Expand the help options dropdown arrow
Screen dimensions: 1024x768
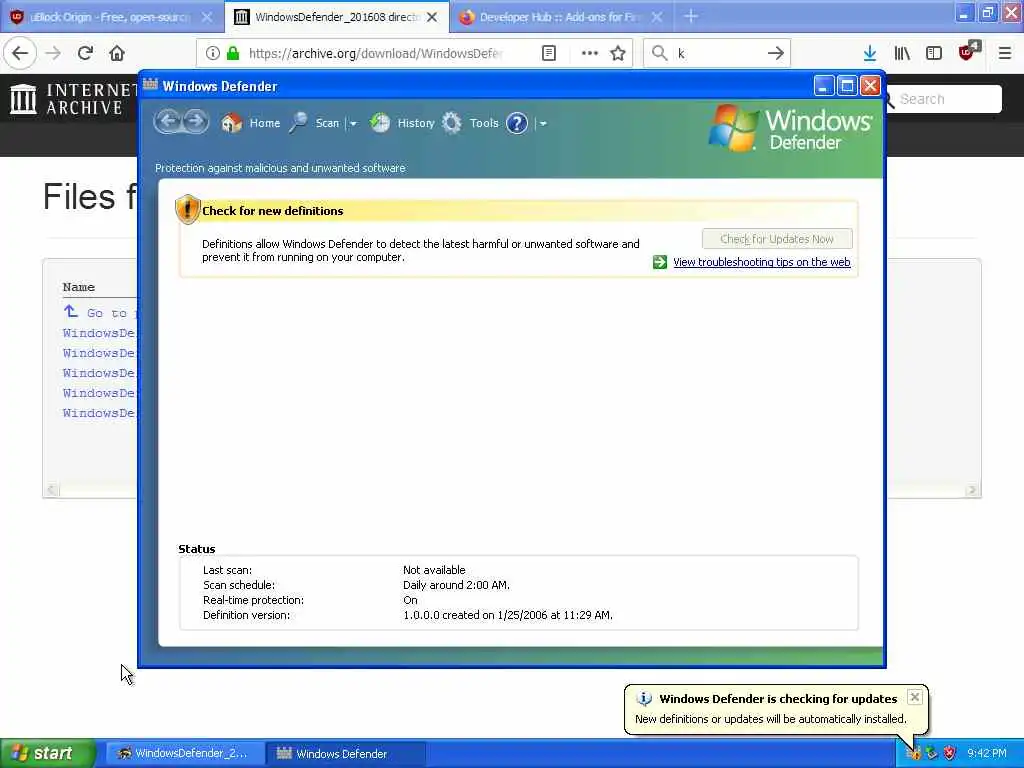543,123
